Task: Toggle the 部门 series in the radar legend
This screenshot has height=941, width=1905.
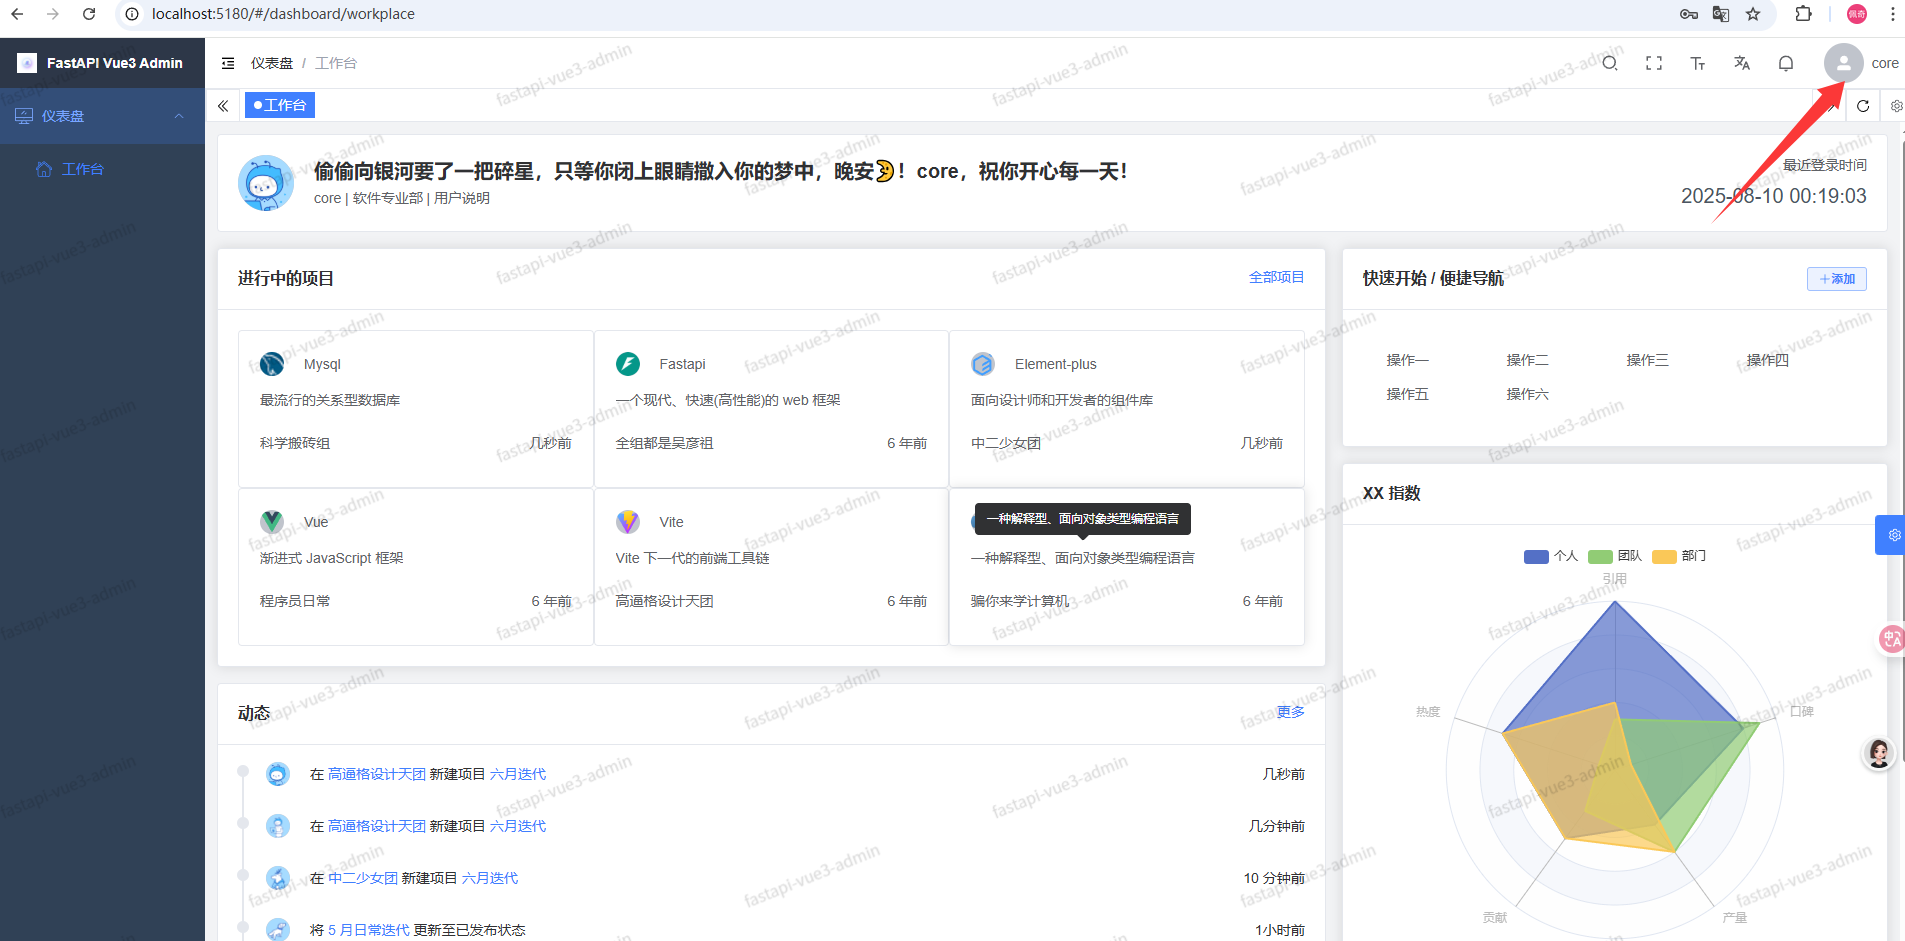Action: (1679, 556)
